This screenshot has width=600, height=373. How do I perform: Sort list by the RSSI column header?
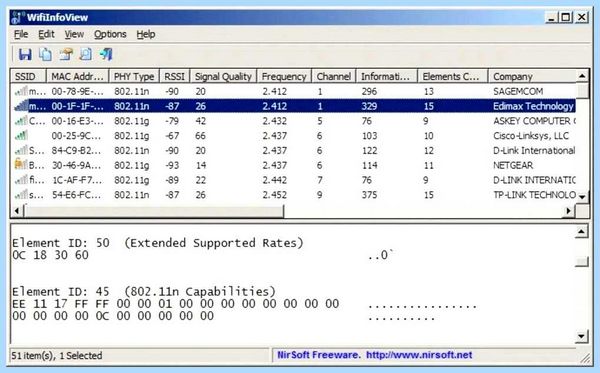(x=175, y=77)
